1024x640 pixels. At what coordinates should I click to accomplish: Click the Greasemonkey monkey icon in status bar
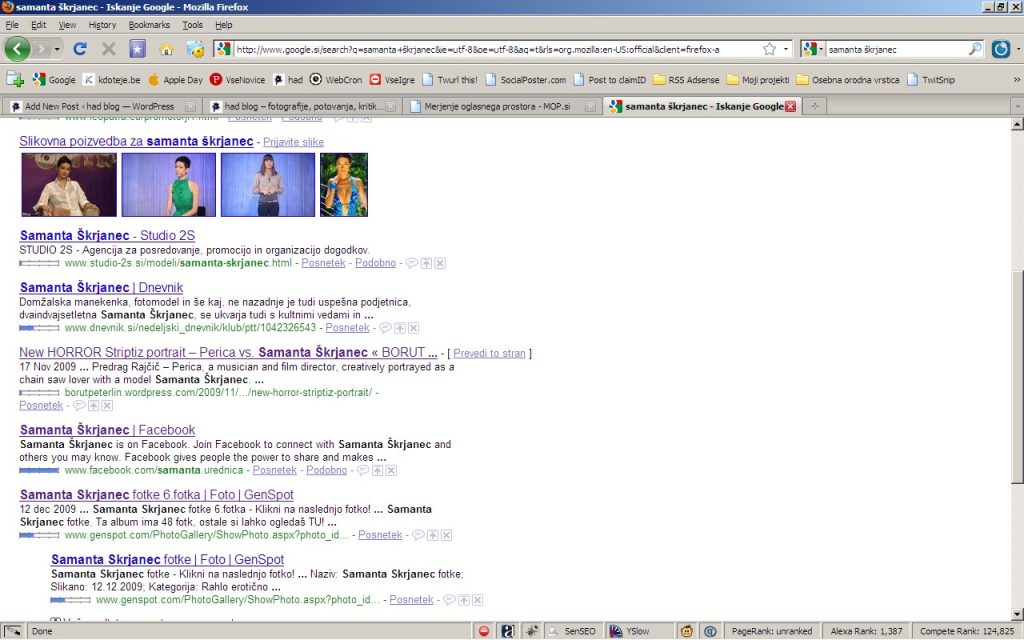686,631
